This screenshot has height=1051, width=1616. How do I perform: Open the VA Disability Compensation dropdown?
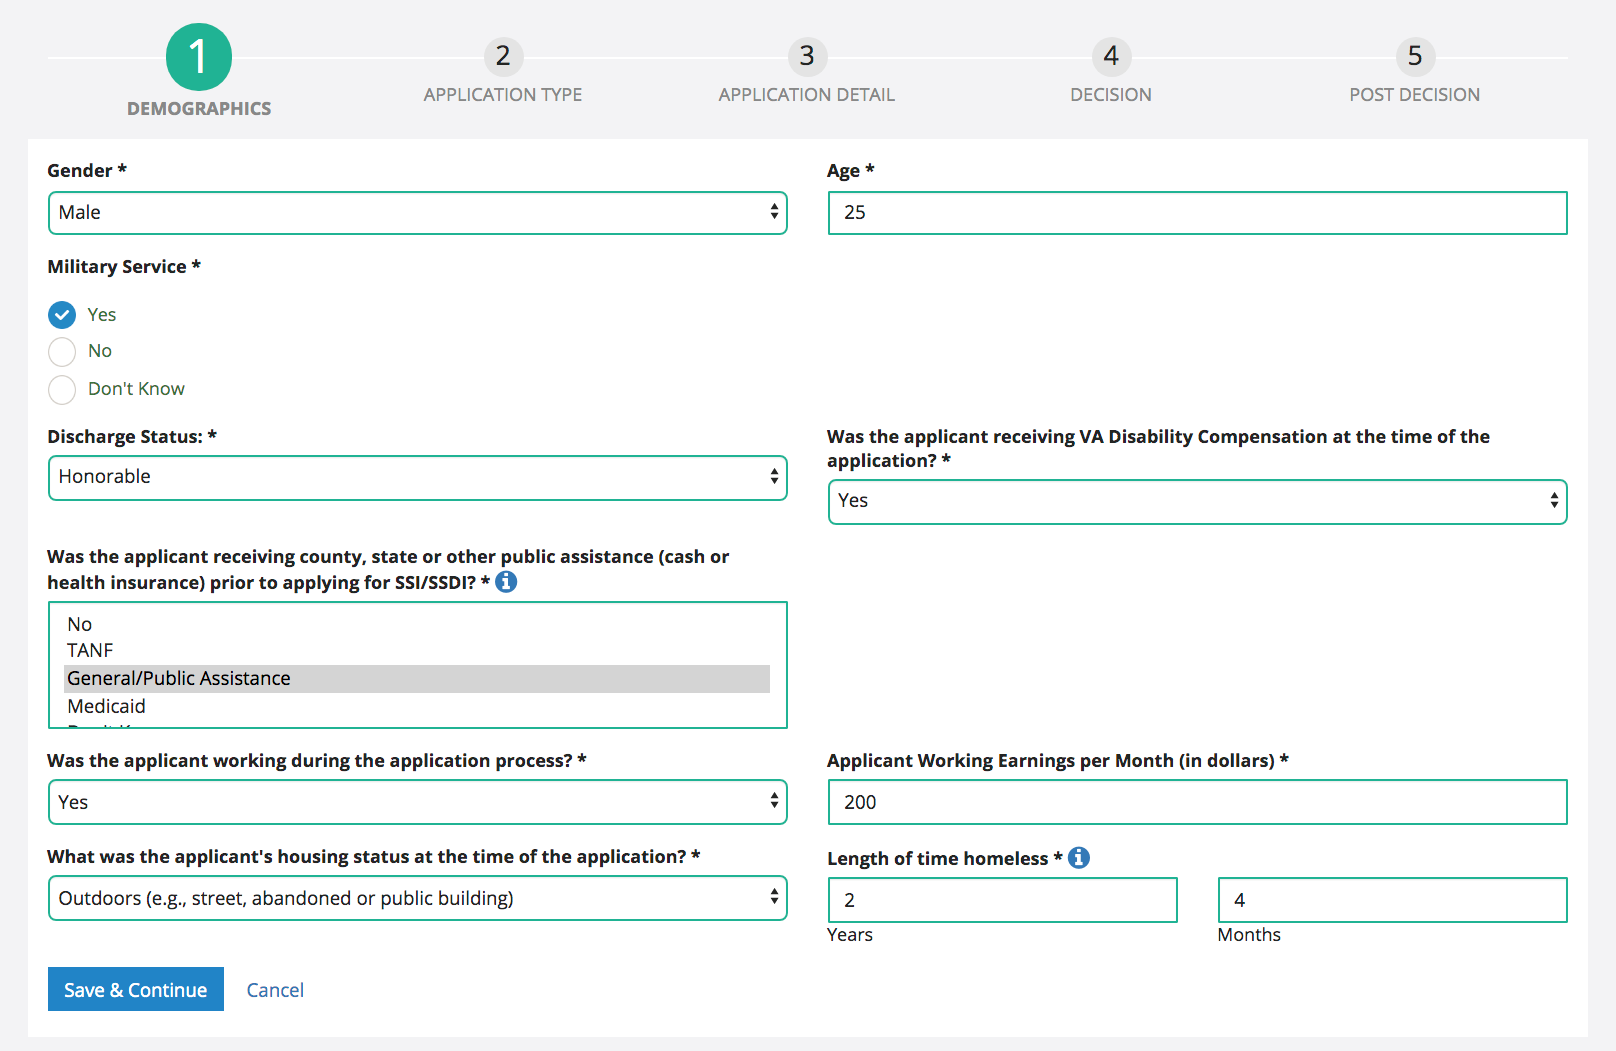1197,502
